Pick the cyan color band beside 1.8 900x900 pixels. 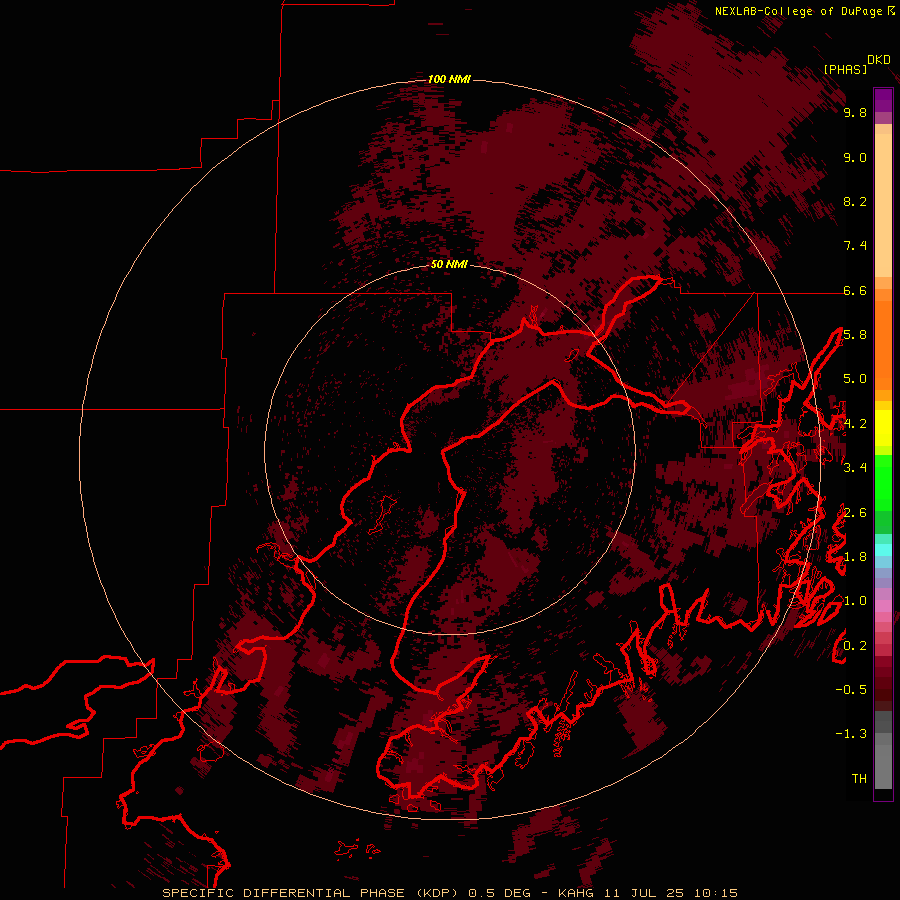tap(883, 550)
